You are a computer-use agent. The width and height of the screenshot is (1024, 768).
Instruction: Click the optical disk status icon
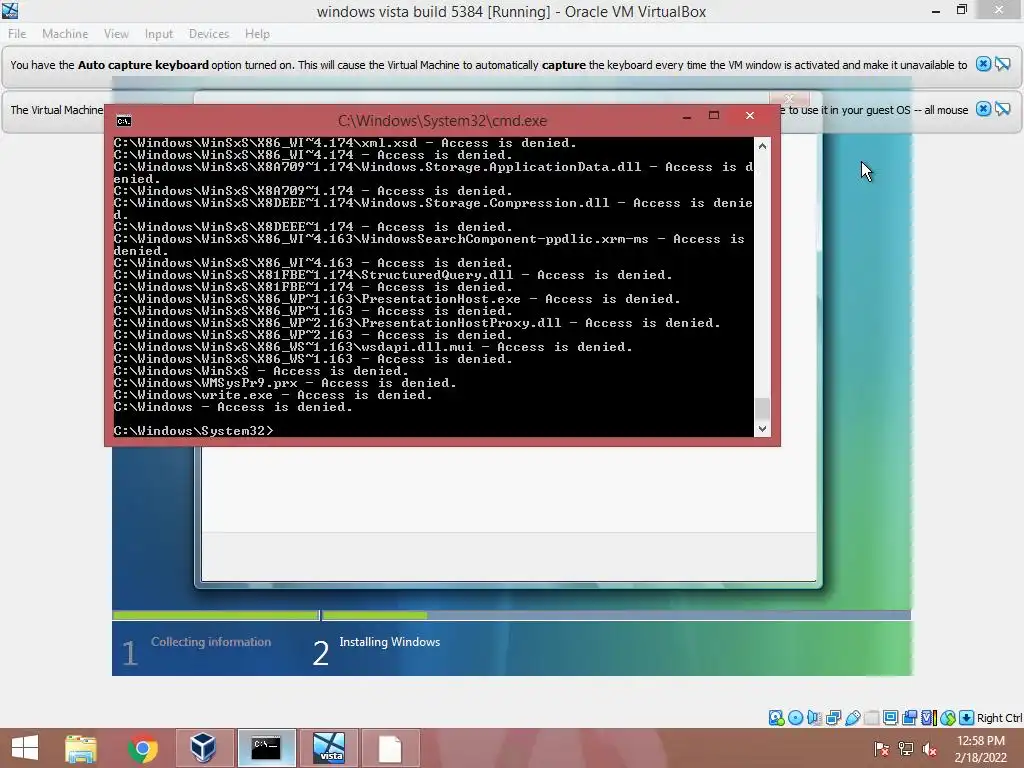[795, 718]
